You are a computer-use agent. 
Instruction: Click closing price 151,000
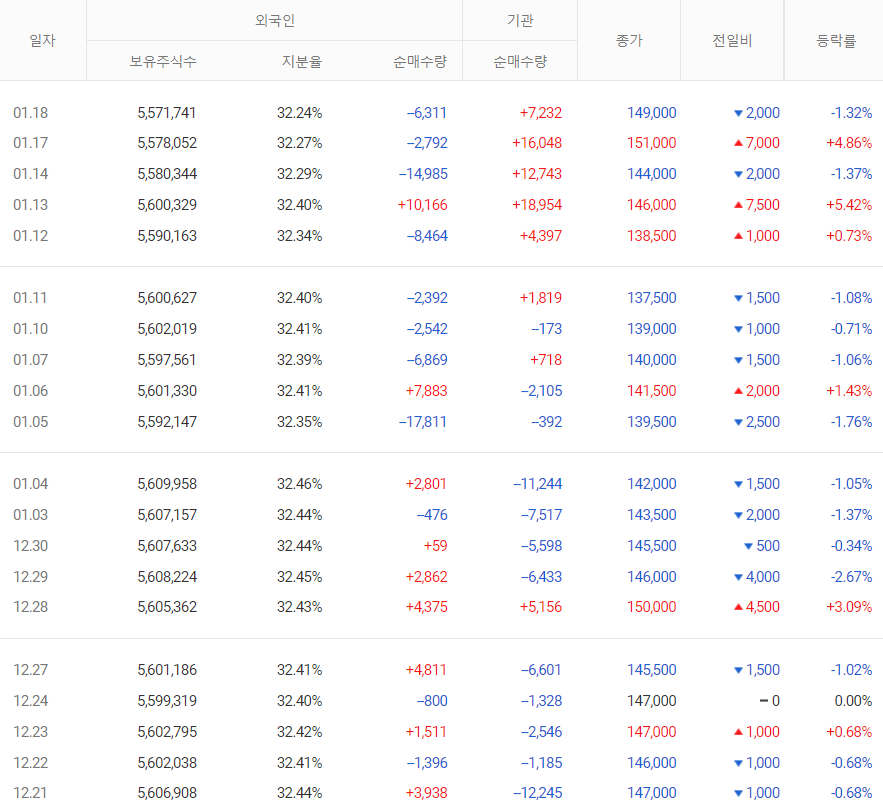pos(652,143)
